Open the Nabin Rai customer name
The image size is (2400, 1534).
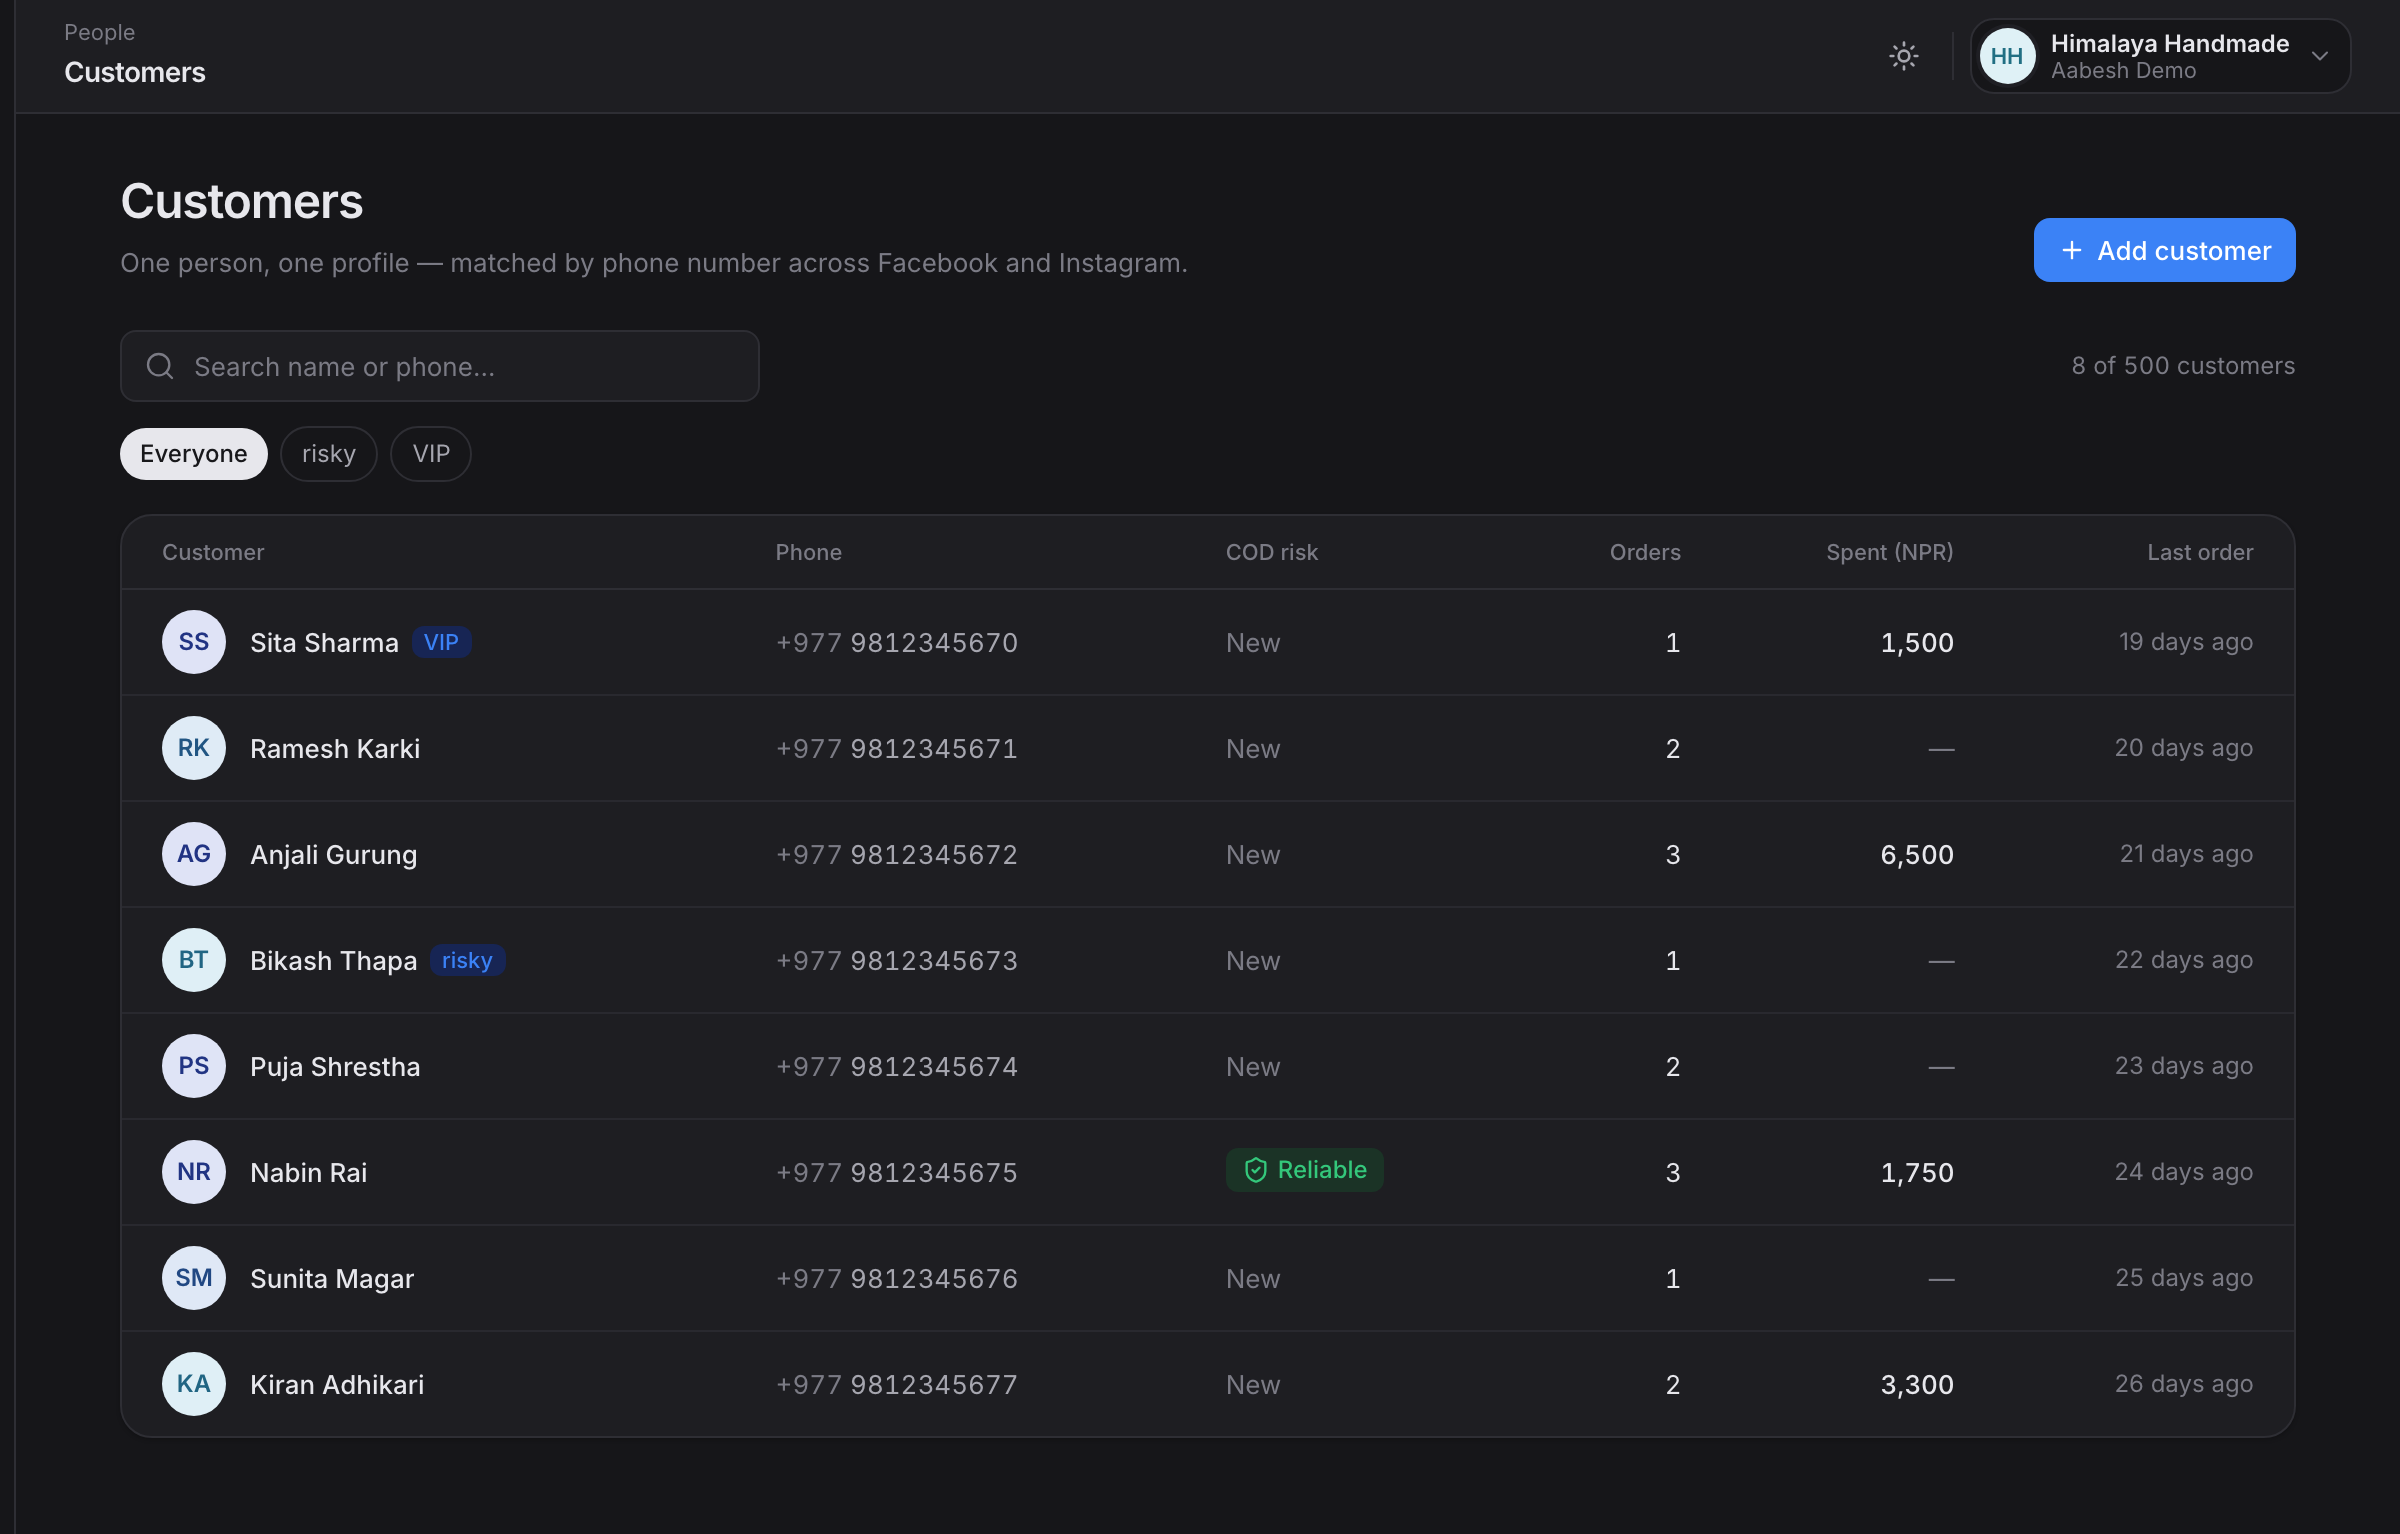tap(309, 1172)
